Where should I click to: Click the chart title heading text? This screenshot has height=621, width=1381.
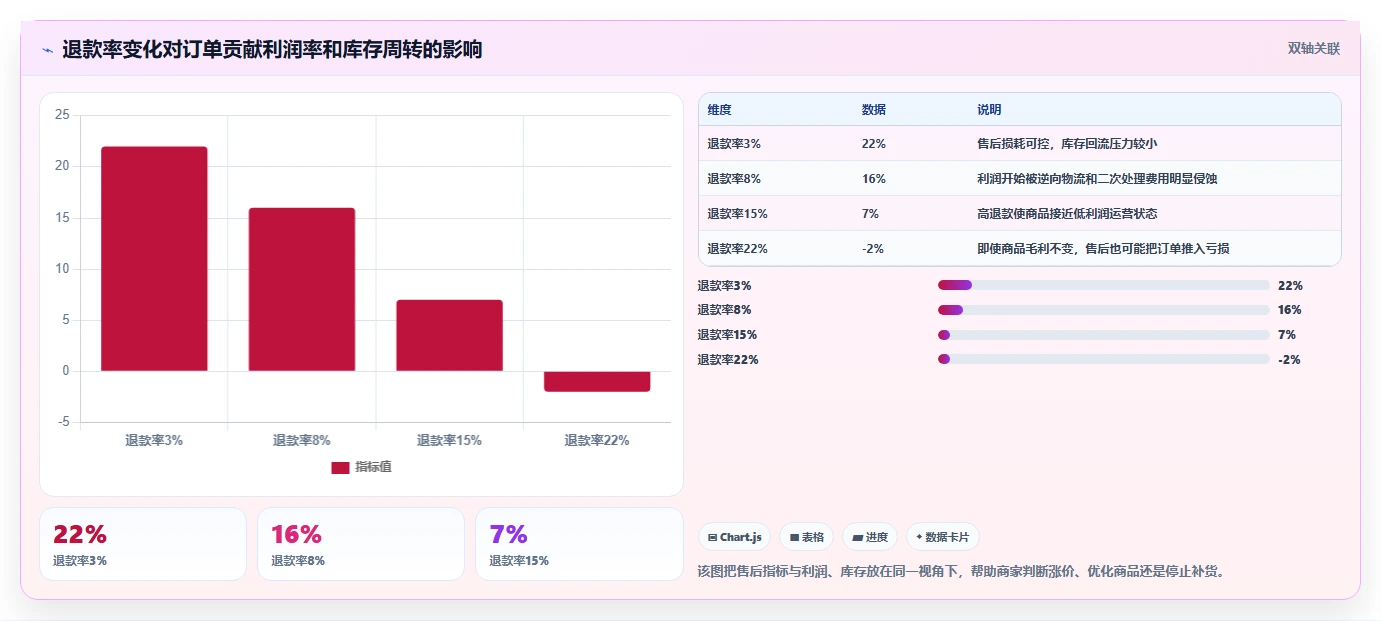[x=272, y=49]
